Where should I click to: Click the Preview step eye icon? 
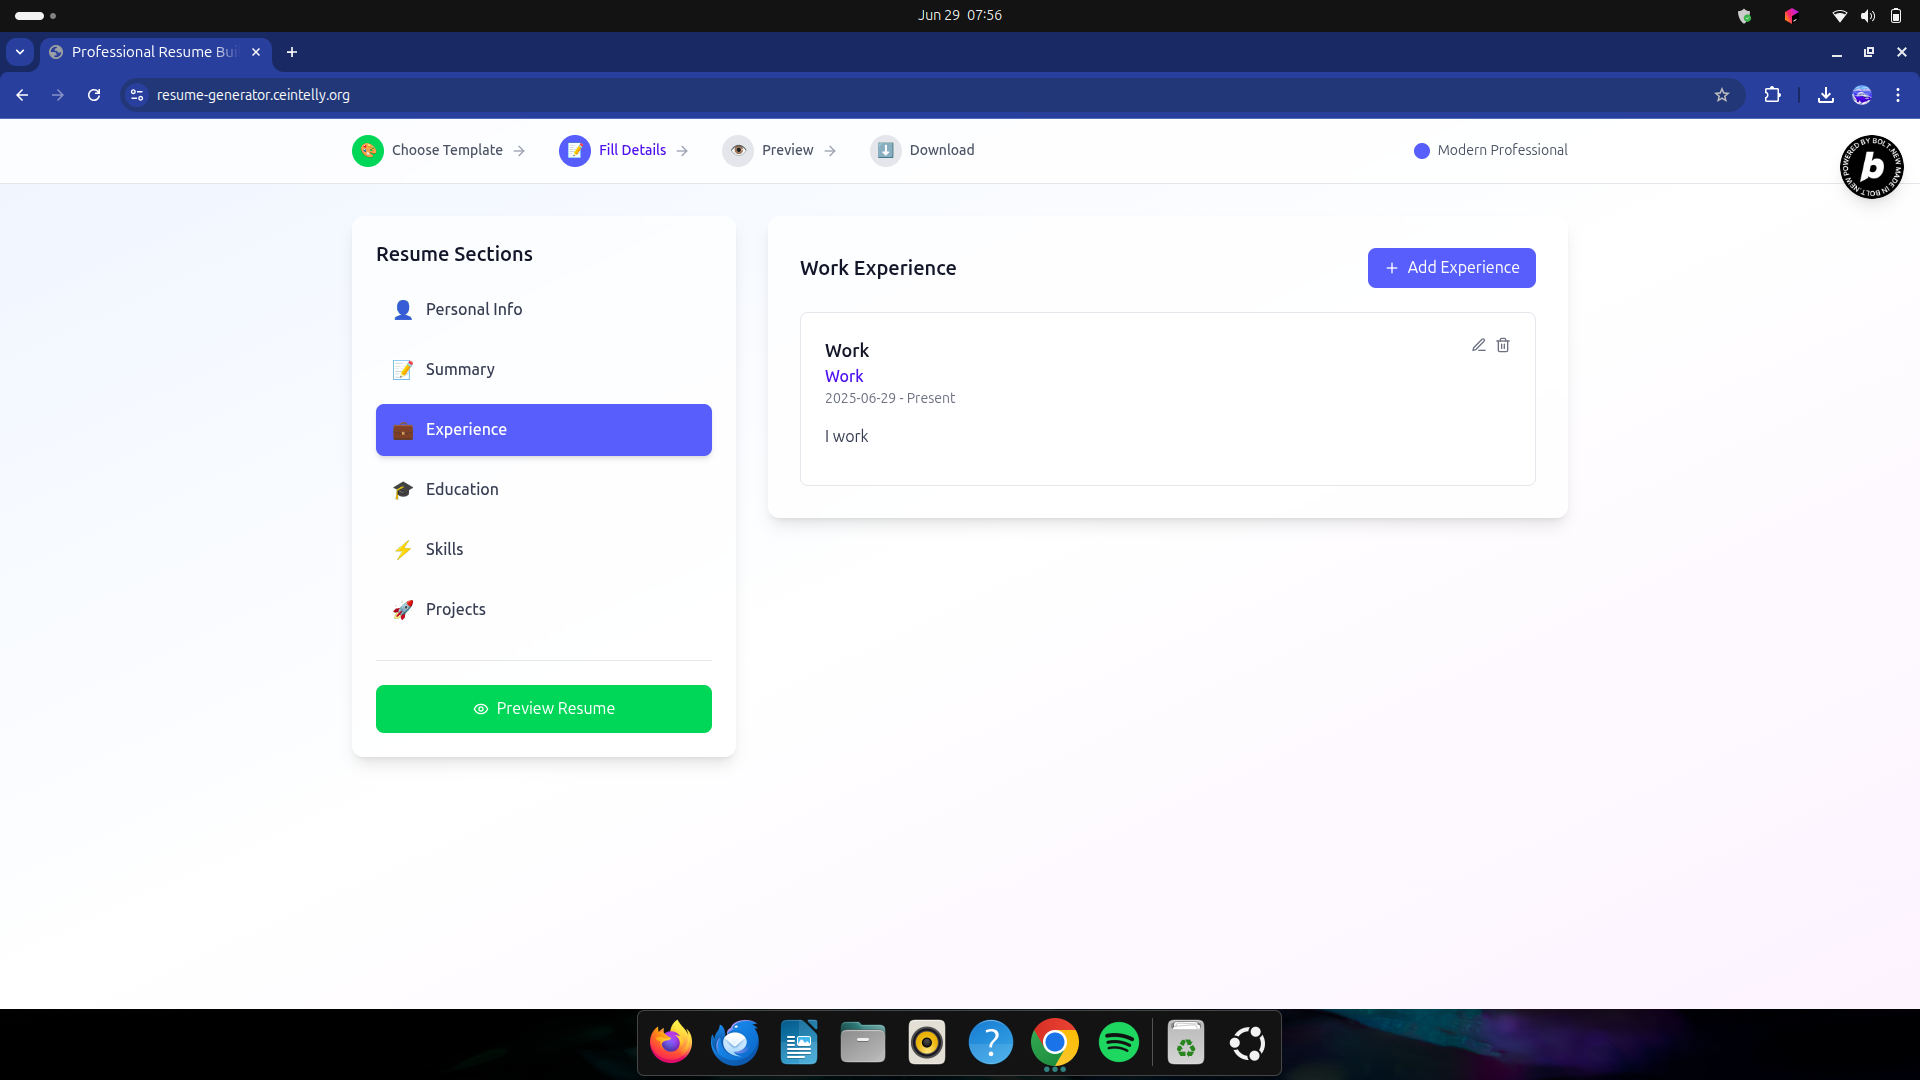click(x=738, y=150)
